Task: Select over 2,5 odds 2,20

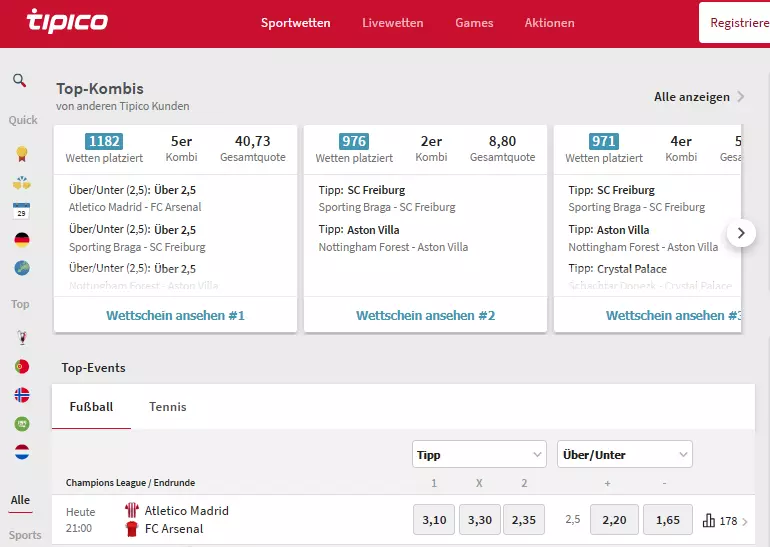Action: point(614,520)
